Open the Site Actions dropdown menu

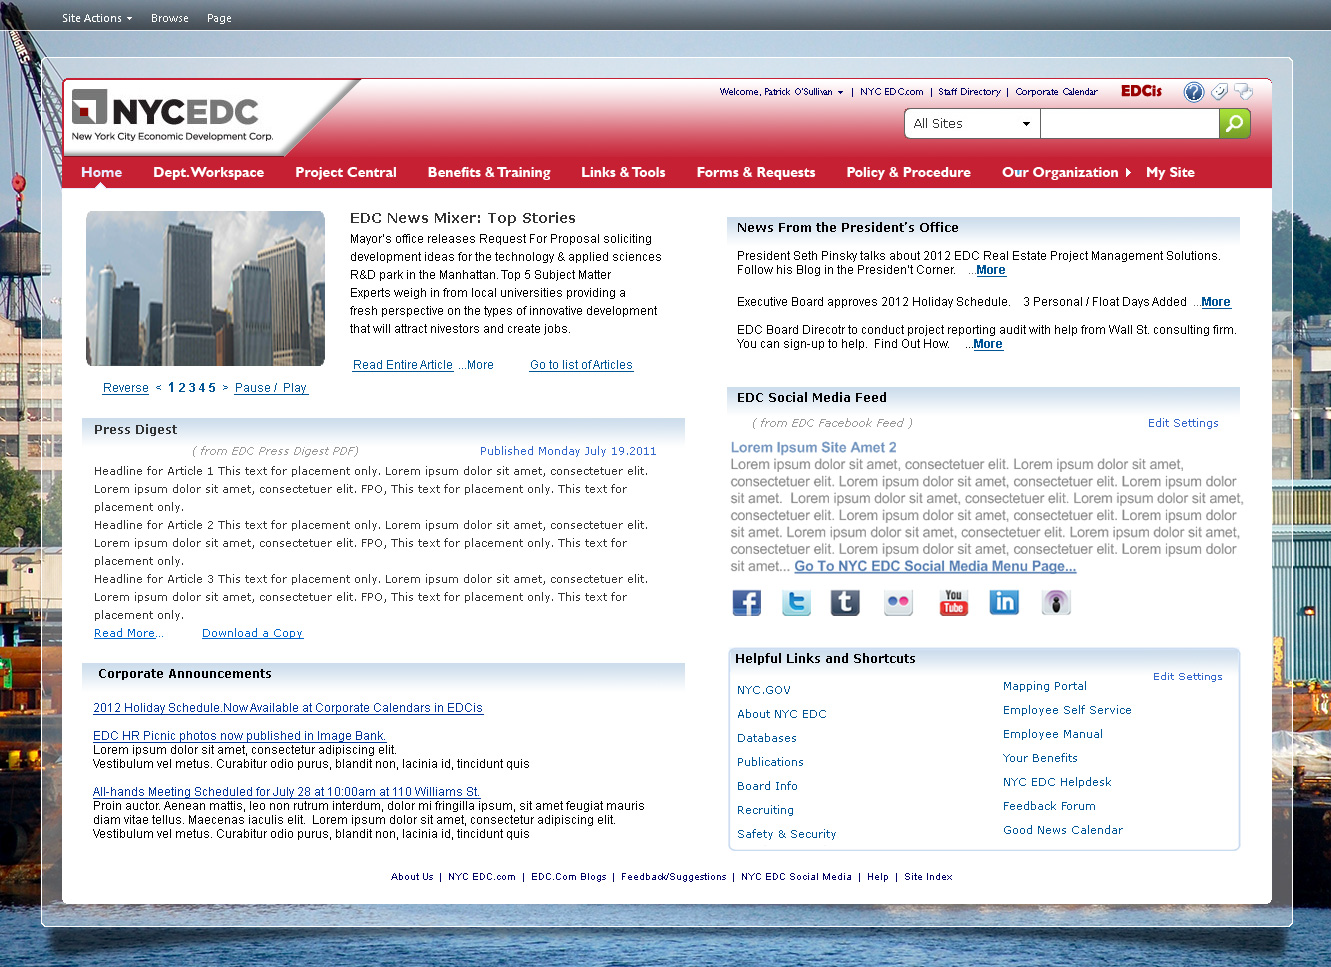click(97, 18)
